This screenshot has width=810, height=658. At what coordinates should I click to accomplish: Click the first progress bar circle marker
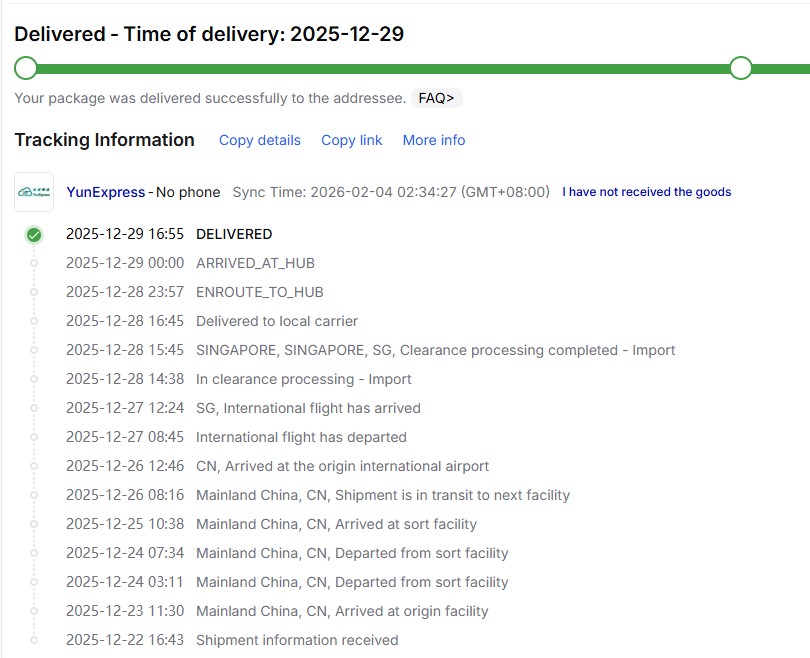coord(26,68)
